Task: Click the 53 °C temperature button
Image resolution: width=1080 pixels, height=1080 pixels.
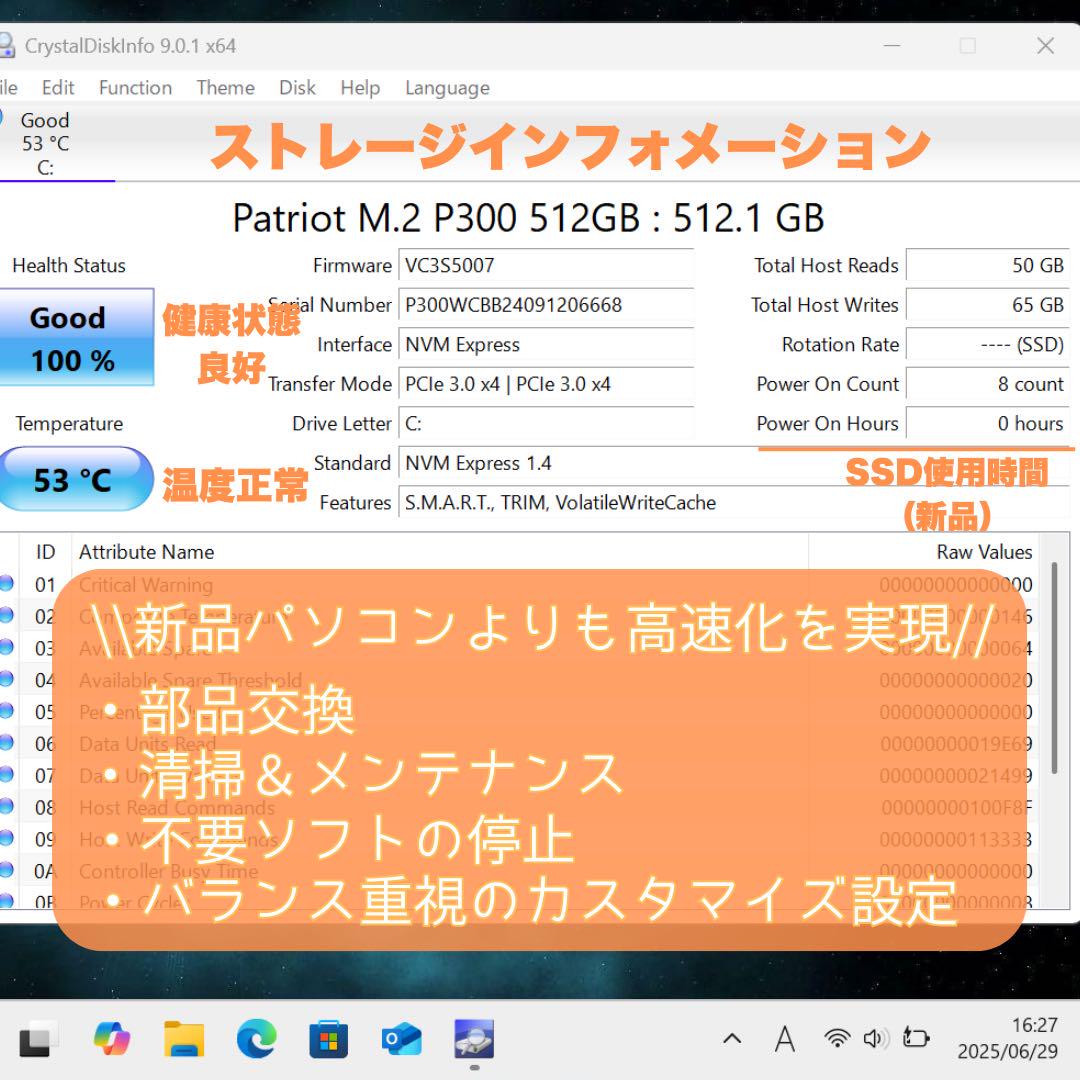Action: (x=76, y=479)
